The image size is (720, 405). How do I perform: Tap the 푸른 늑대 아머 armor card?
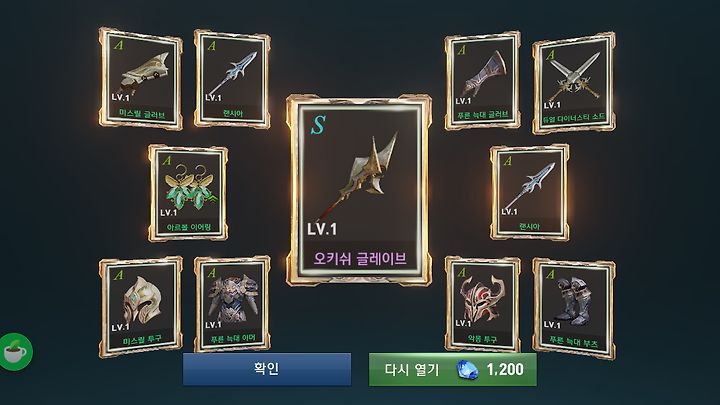[x=232, y=305]
